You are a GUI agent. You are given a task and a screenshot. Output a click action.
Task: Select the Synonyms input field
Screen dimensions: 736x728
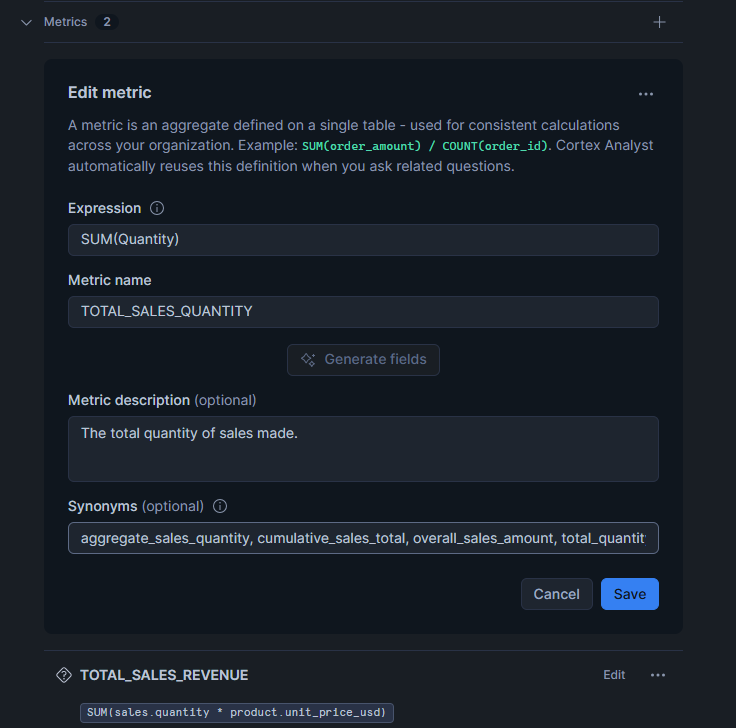363,538
